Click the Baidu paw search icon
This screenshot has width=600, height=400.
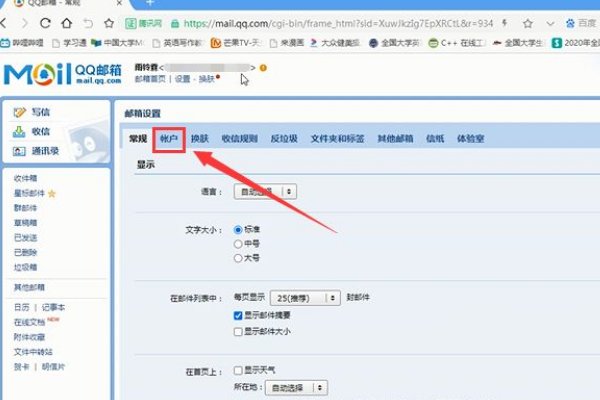click(x=570, y=23)
